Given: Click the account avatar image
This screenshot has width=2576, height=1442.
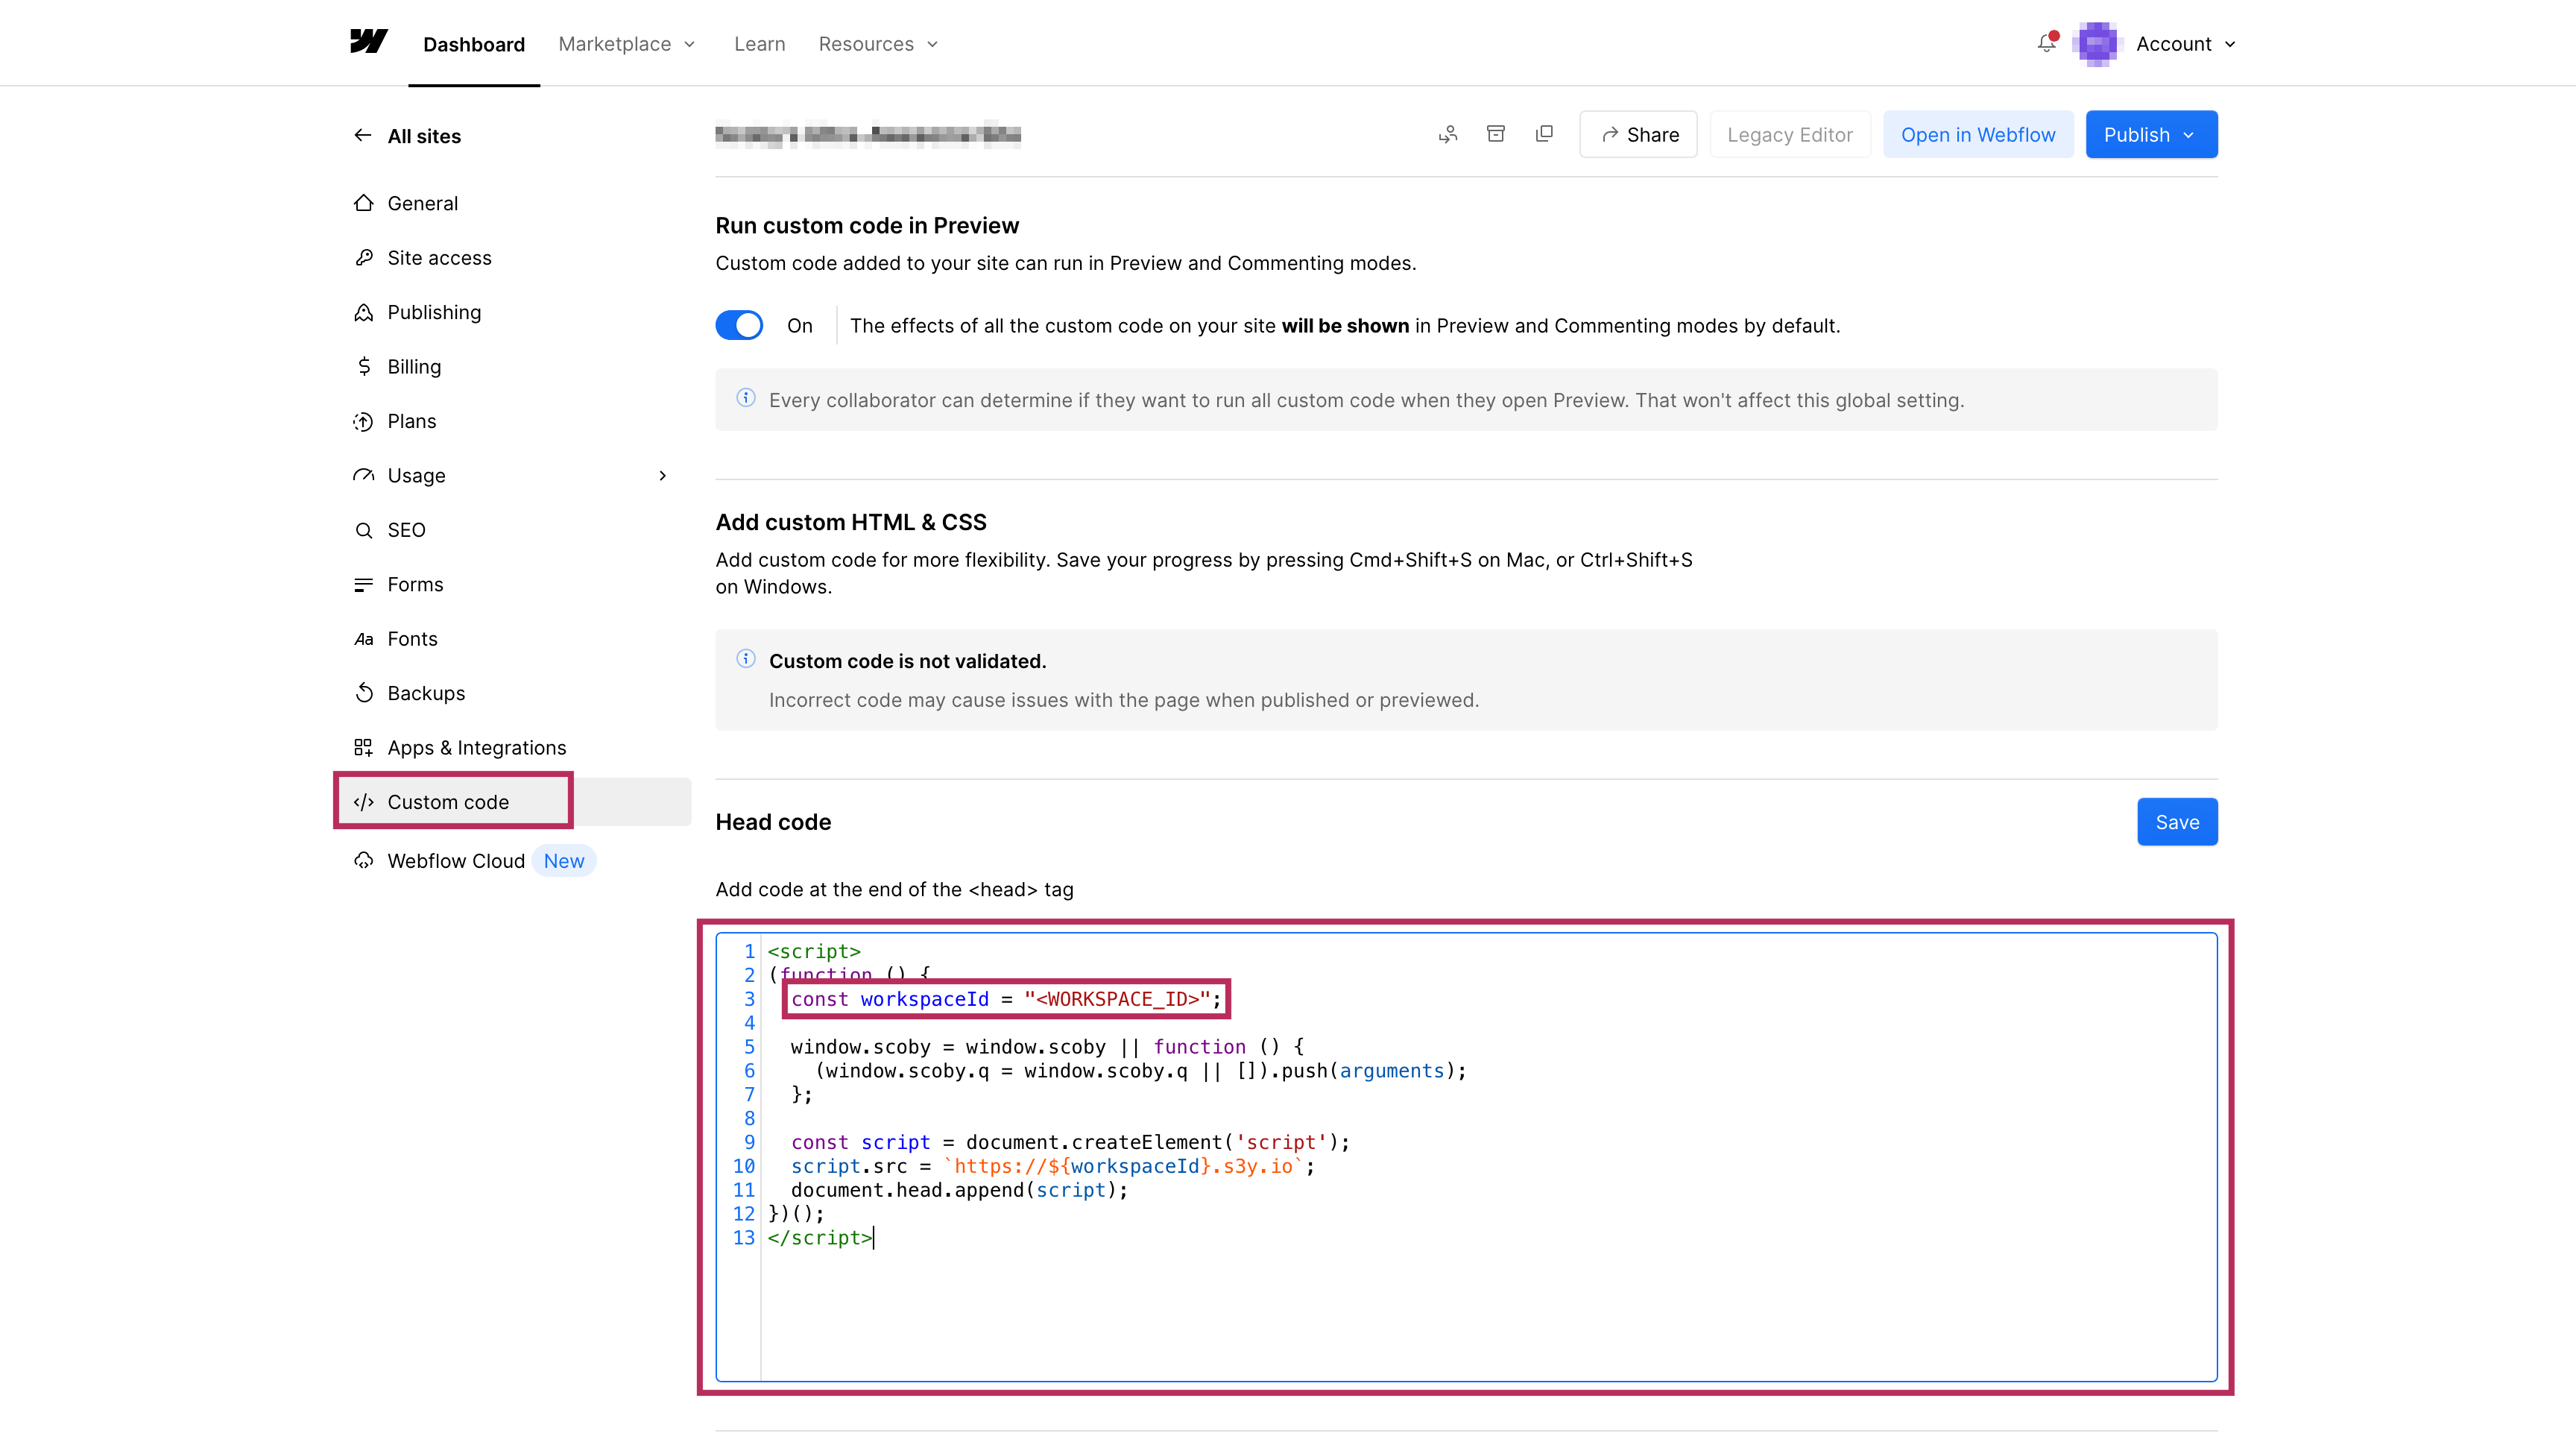Looking at the screenshot, I should pos(2097,44).
